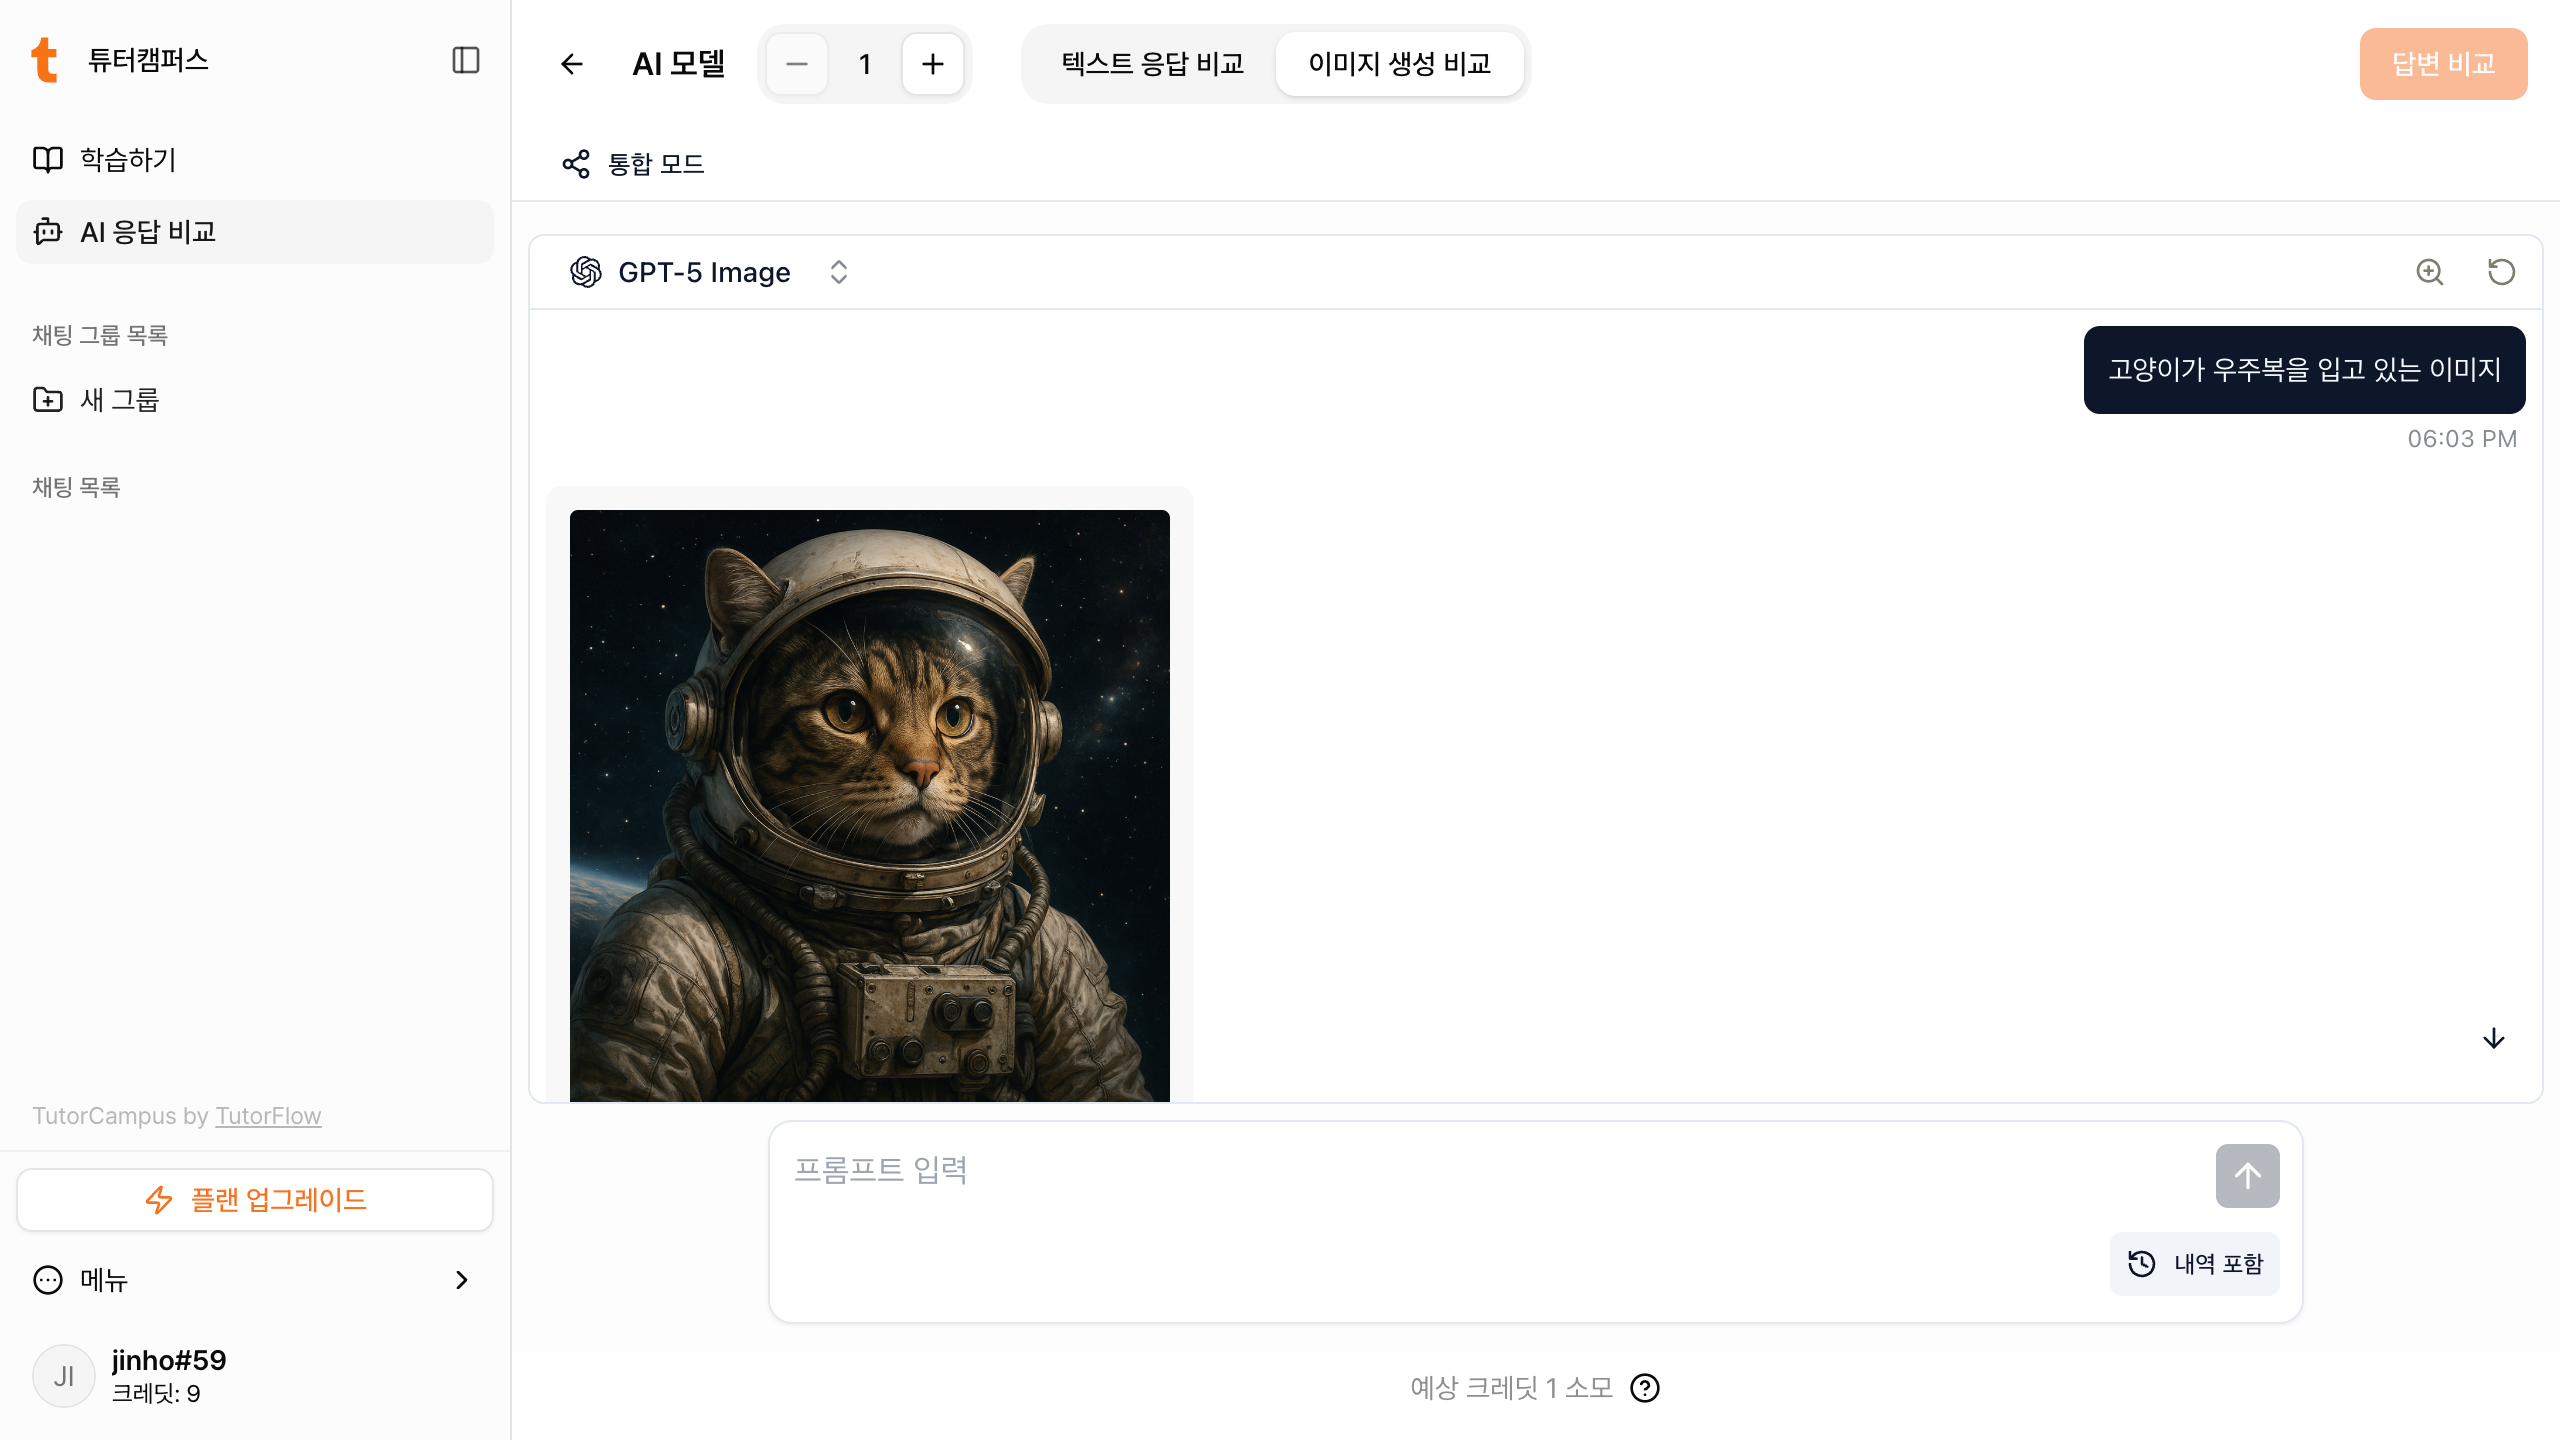Click the 크레딧: 9 label
Viewport: 2560px width, 1440px height.
[x=156, y=1394]
